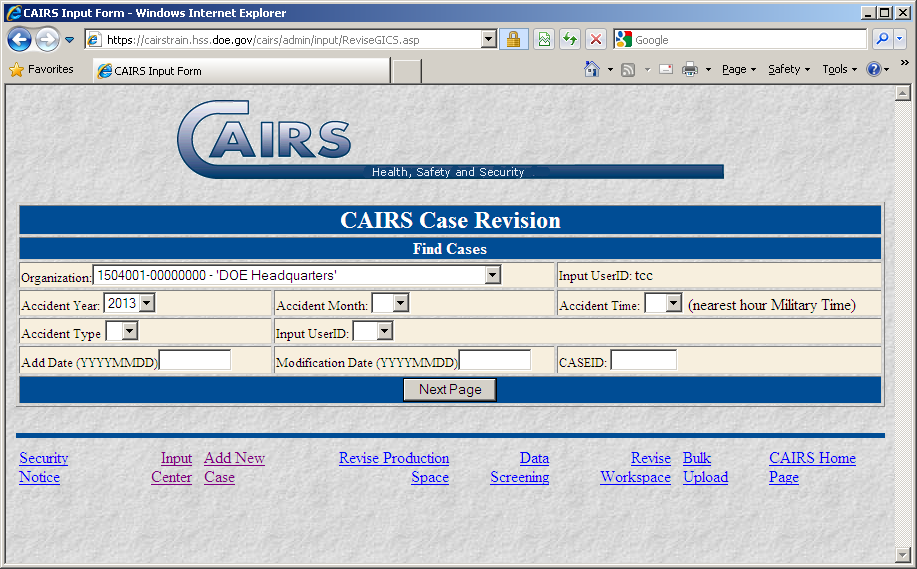Open the Safety menu

pos(788,70)
